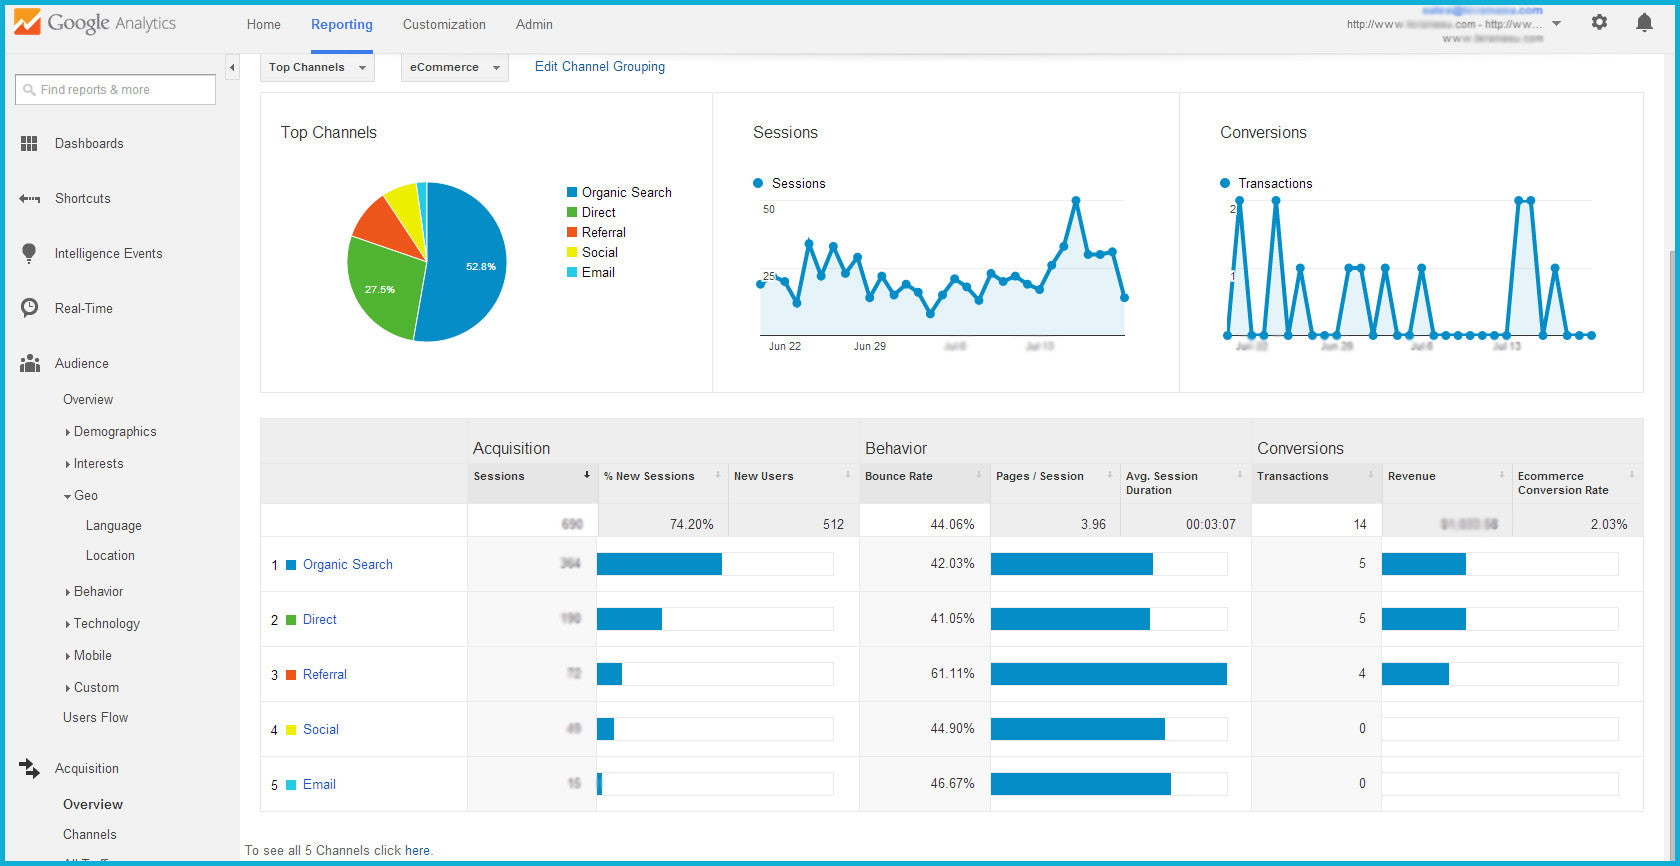Click the Shortcuts arrow icon
1680x866 pixels.
pyautogui.click(x=29, y=199)
